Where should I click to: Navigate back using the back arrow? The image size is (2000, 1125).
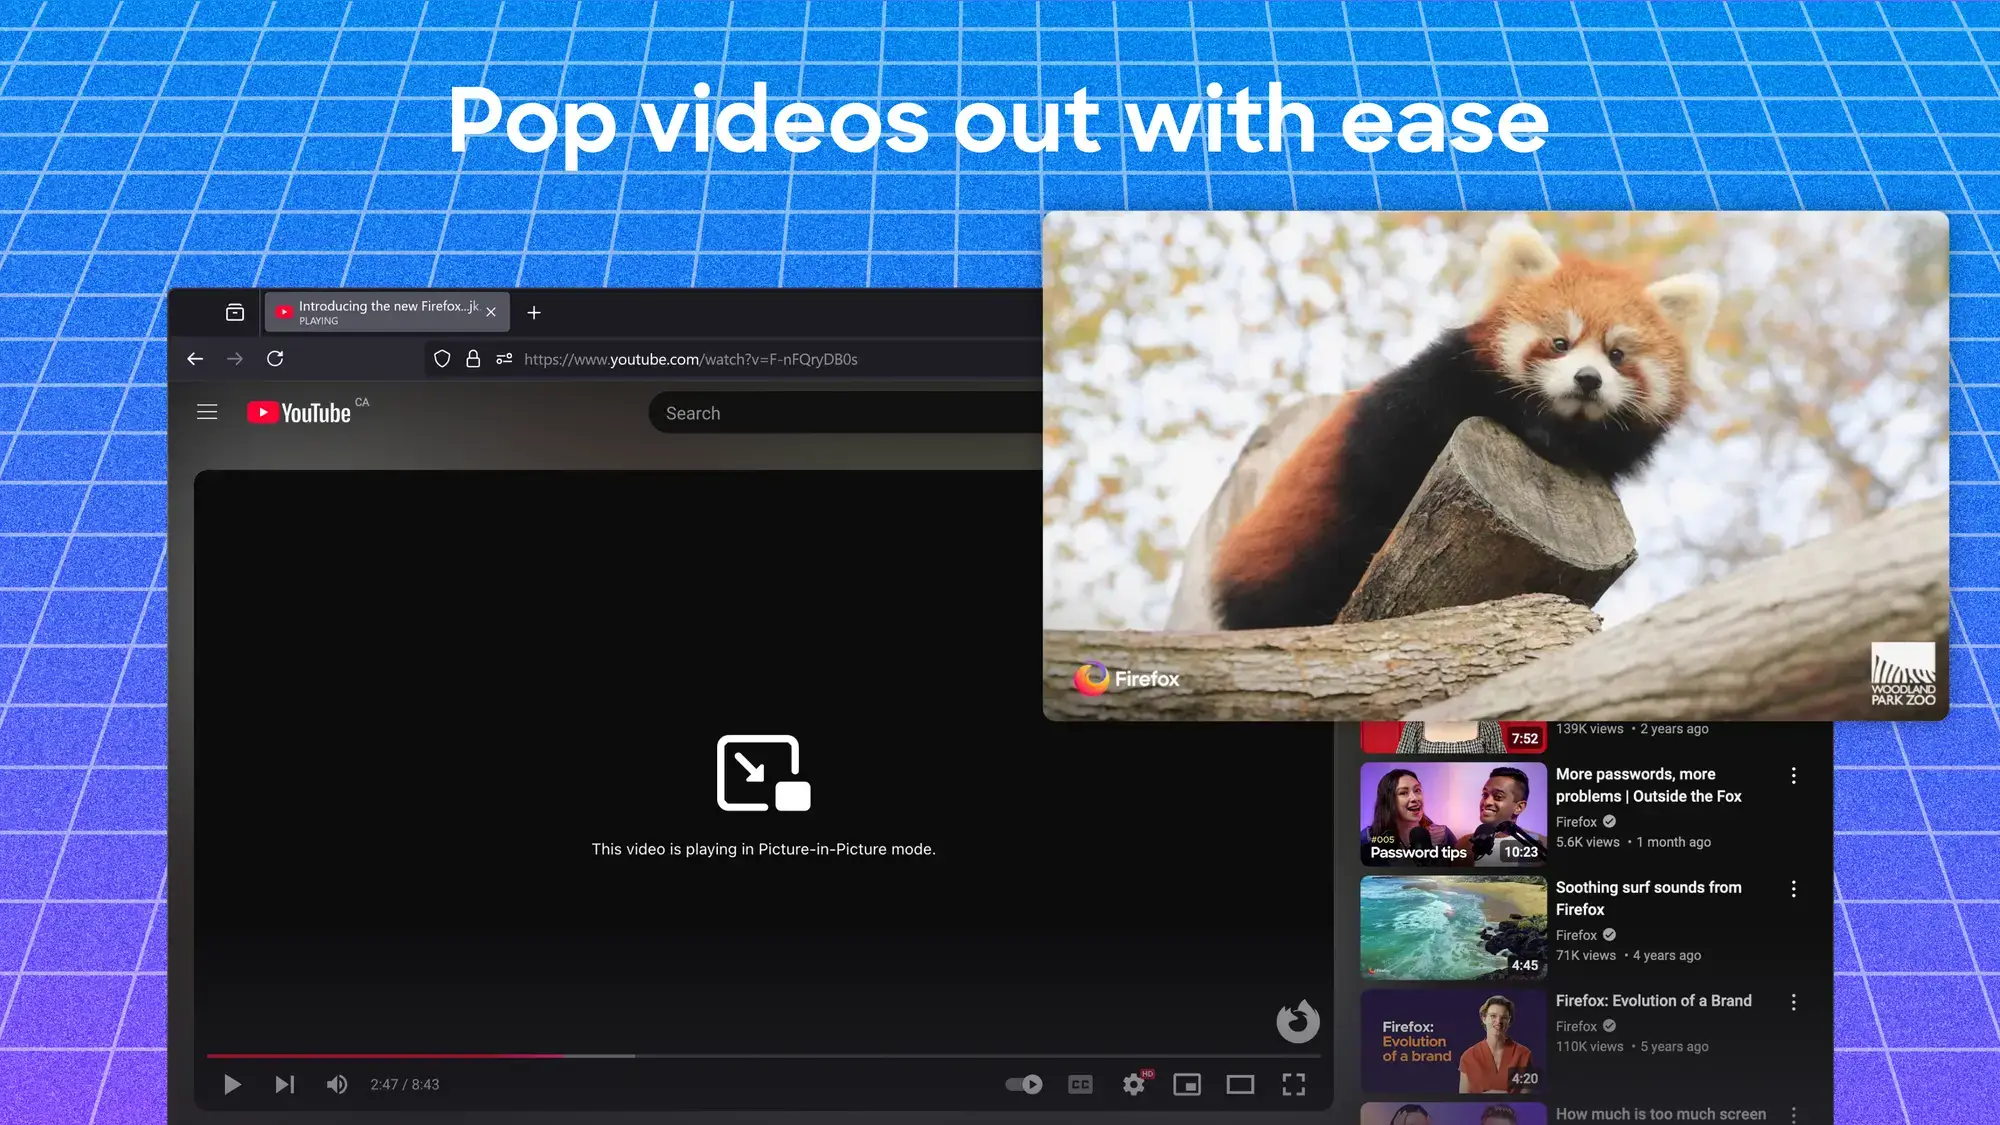click(195, 358)
